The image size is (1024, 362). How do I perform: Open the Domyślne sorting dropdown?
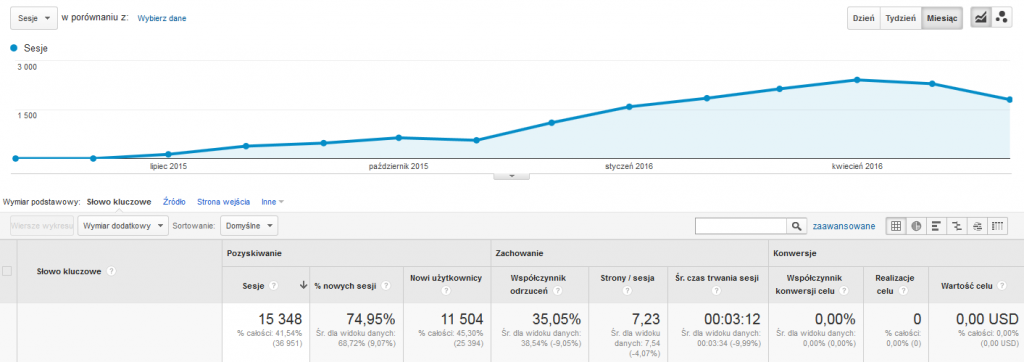click(x=249, y=226)
